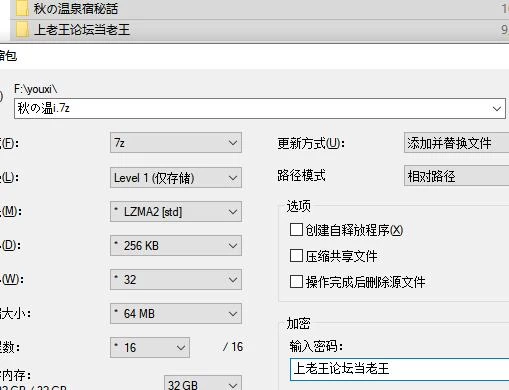
Task: Expand the archive name history dropdown arrow
Action: 497,109
